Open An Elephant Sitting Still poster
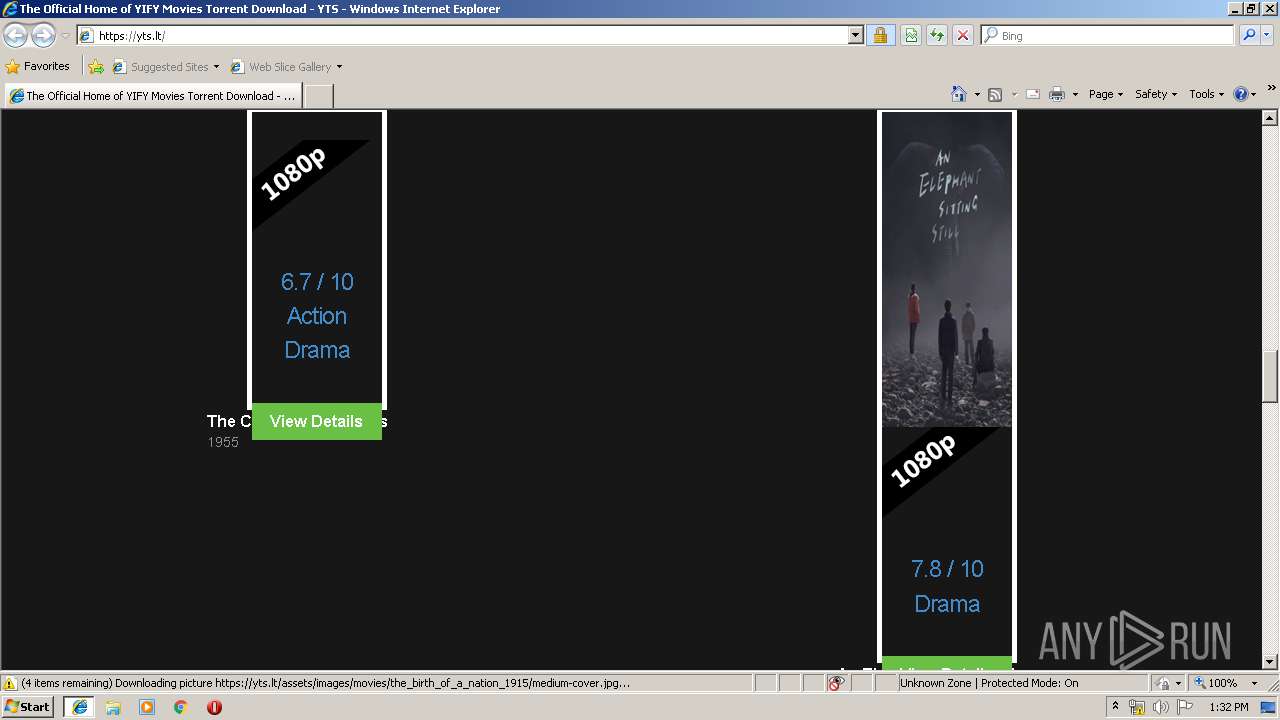 tap(947, 269)
